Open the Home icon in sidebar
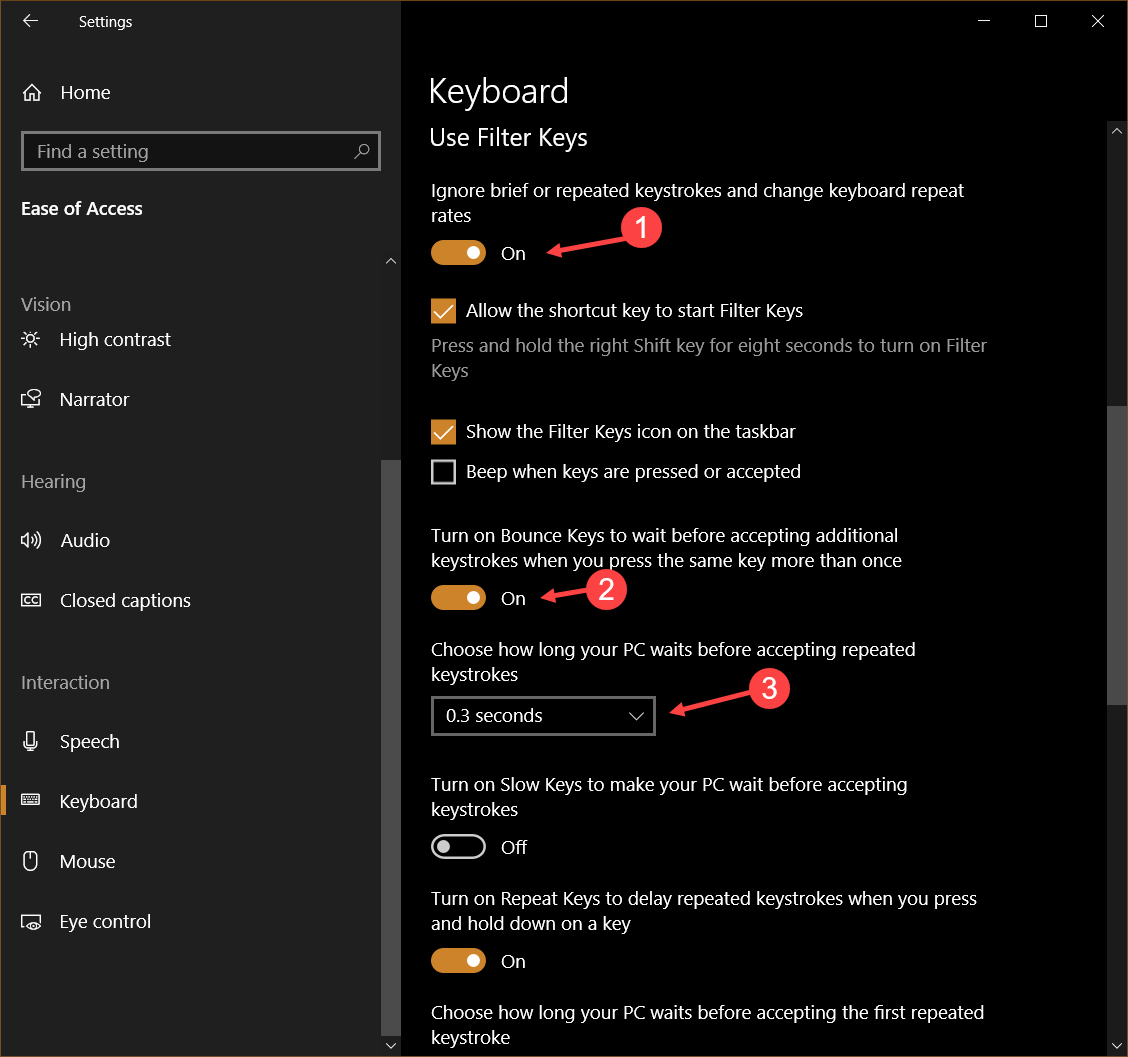 tap(32, 93)
